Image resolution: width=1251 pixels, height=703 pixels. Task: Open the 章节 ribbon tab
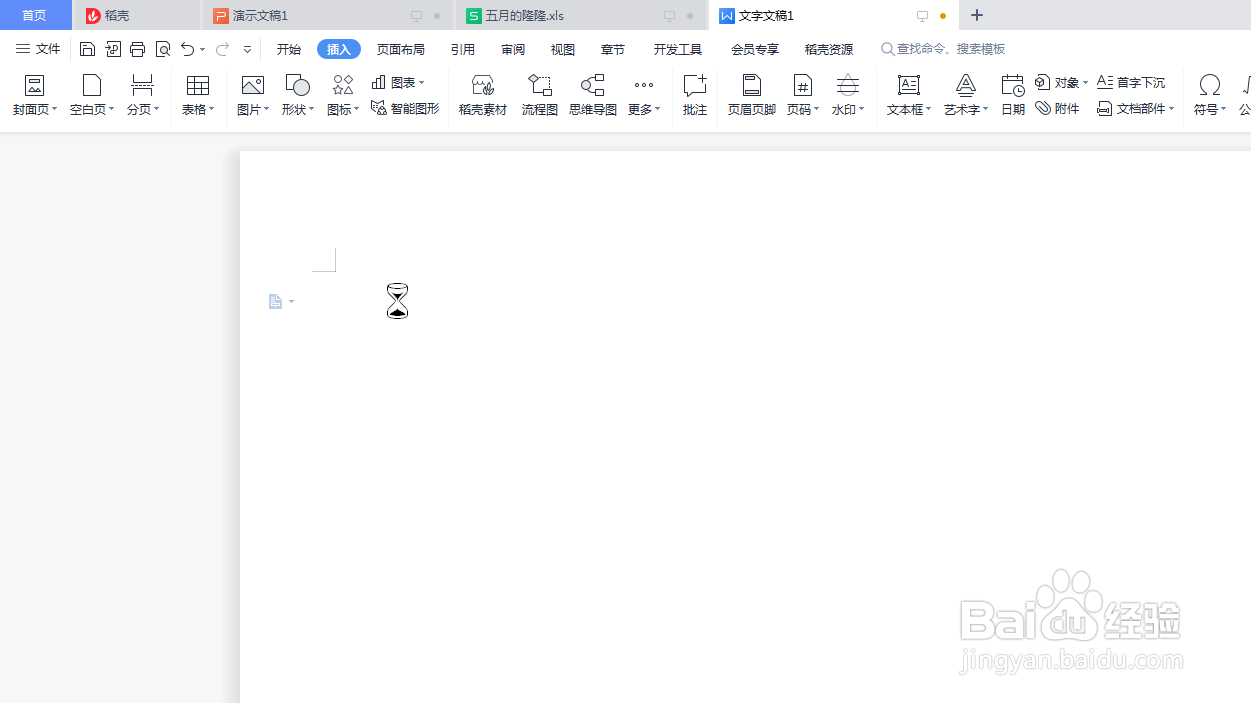pos(613,49)
